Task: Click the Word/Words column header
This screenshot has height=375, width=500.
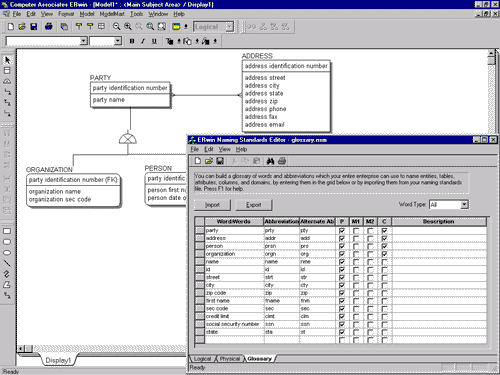Action: tap(234, 222)
